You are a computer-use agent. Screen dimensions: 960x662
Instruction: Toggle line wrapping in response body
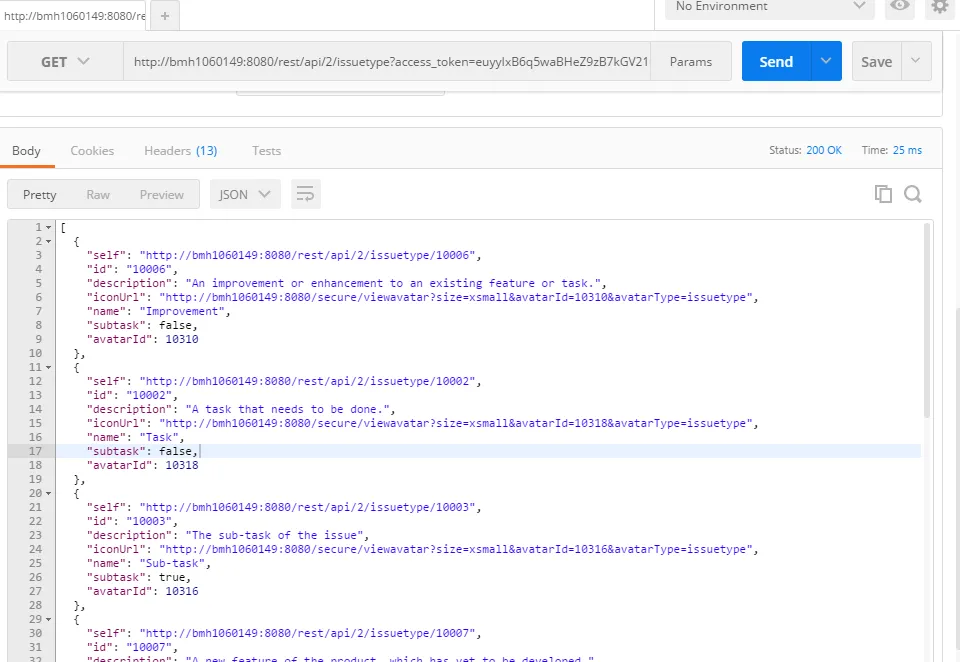click(x=306, y=194)
